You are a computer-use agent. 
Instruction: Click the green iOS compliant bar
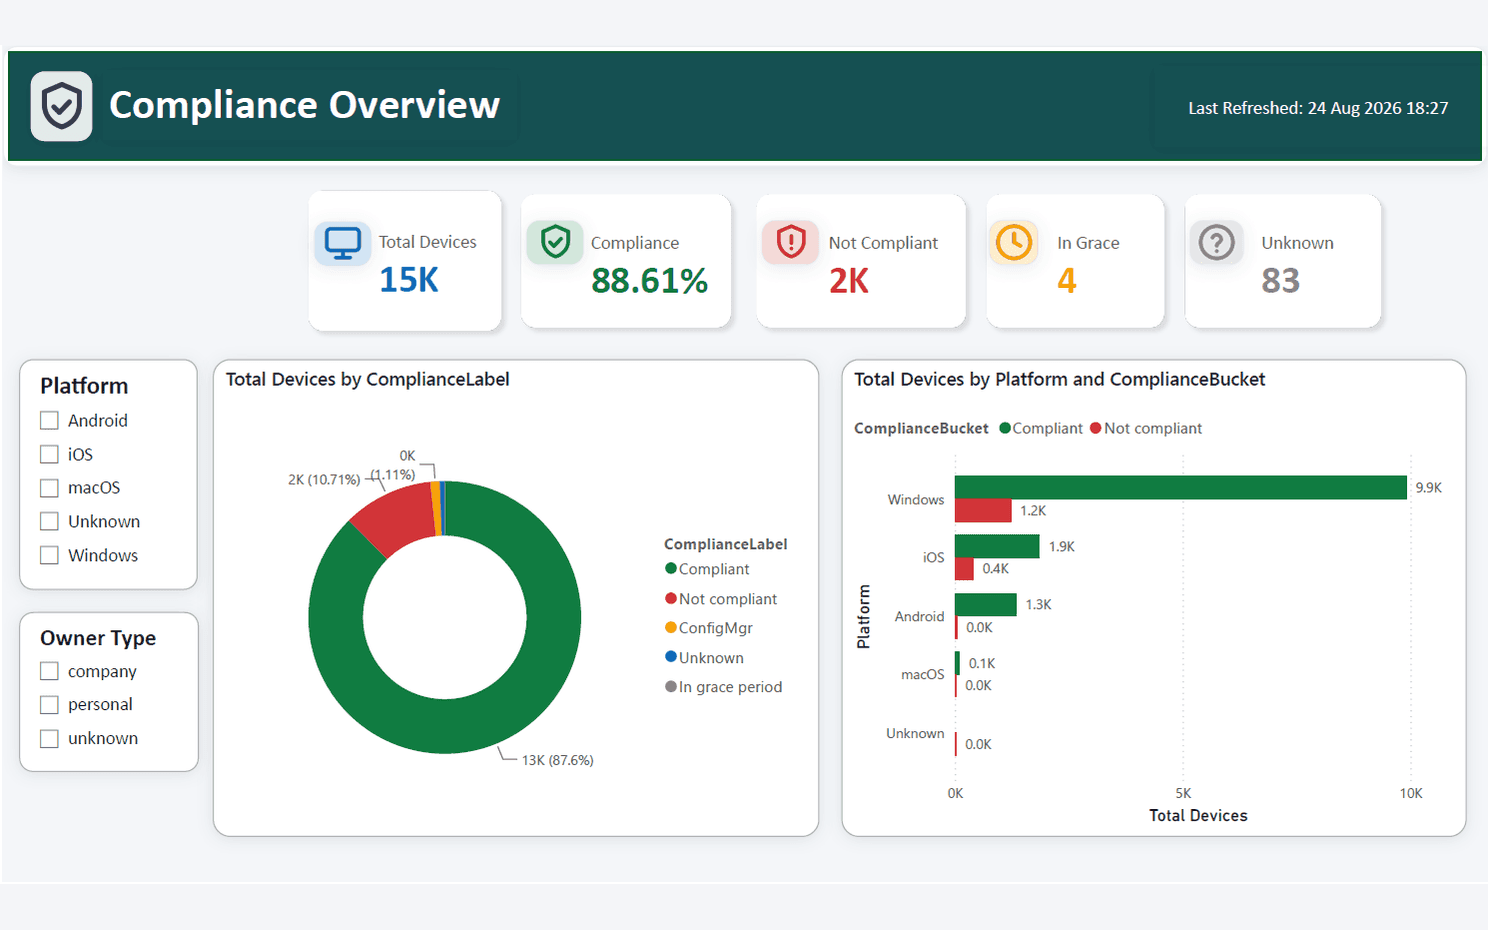pyautogui.click(x=997, y=546)
